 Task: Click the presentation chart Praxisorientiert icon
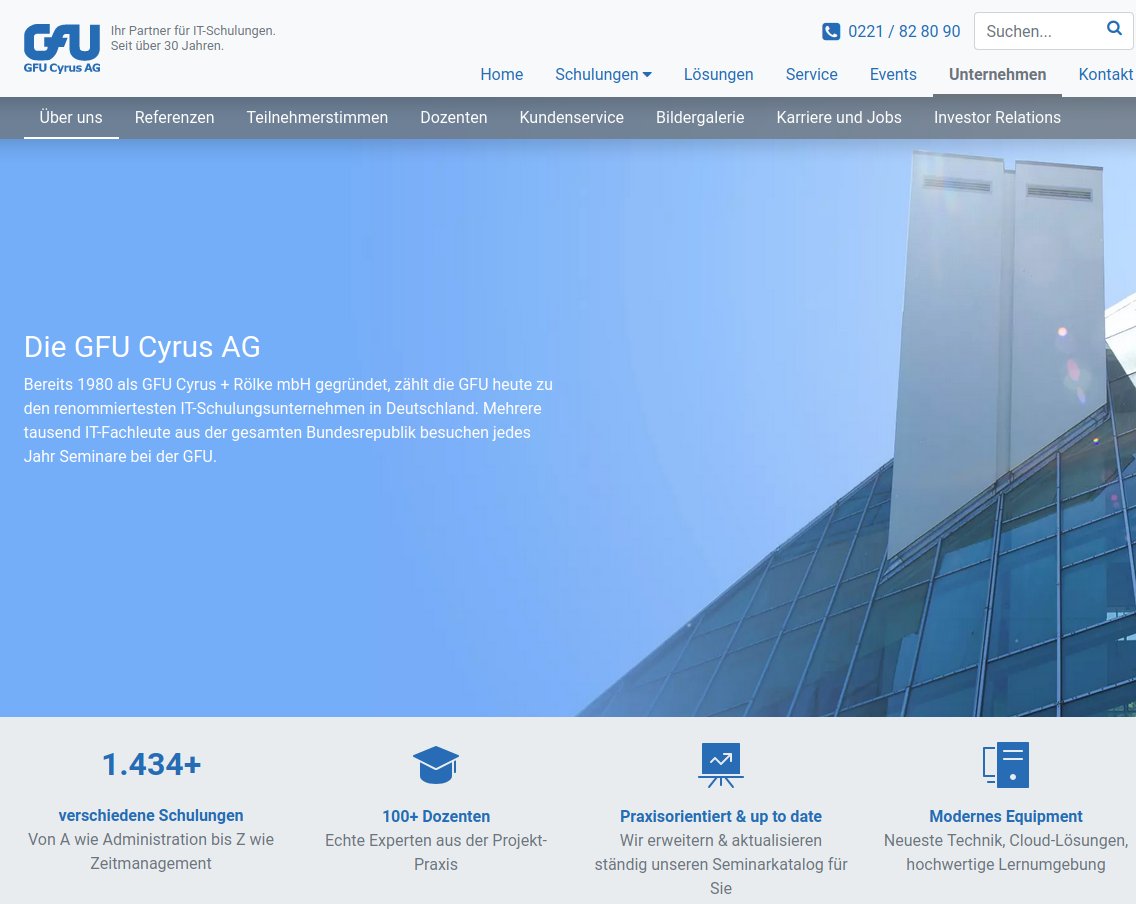(721, 765)
